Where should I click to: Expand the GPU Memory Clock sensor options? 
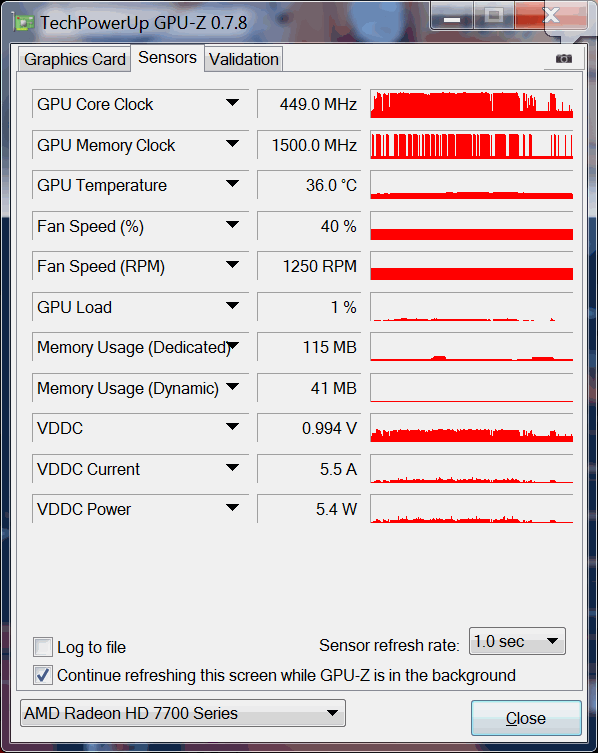click(x=232, y=144)
